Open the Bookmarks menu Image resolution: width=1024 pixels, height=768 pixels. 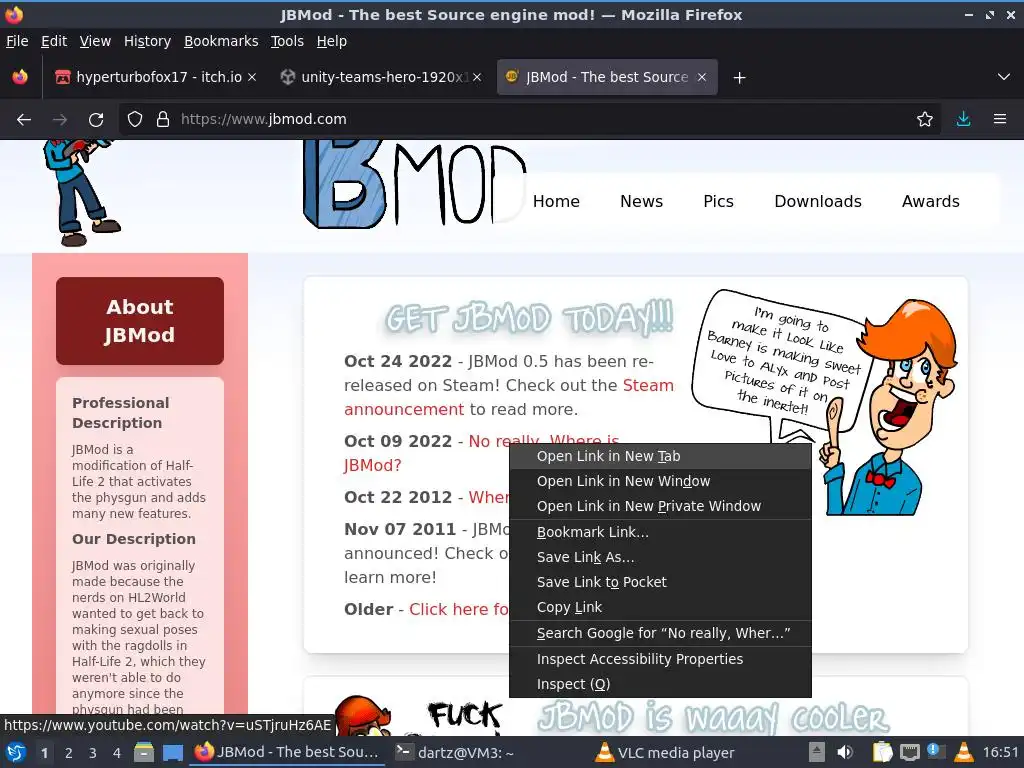tap(221, 41)
